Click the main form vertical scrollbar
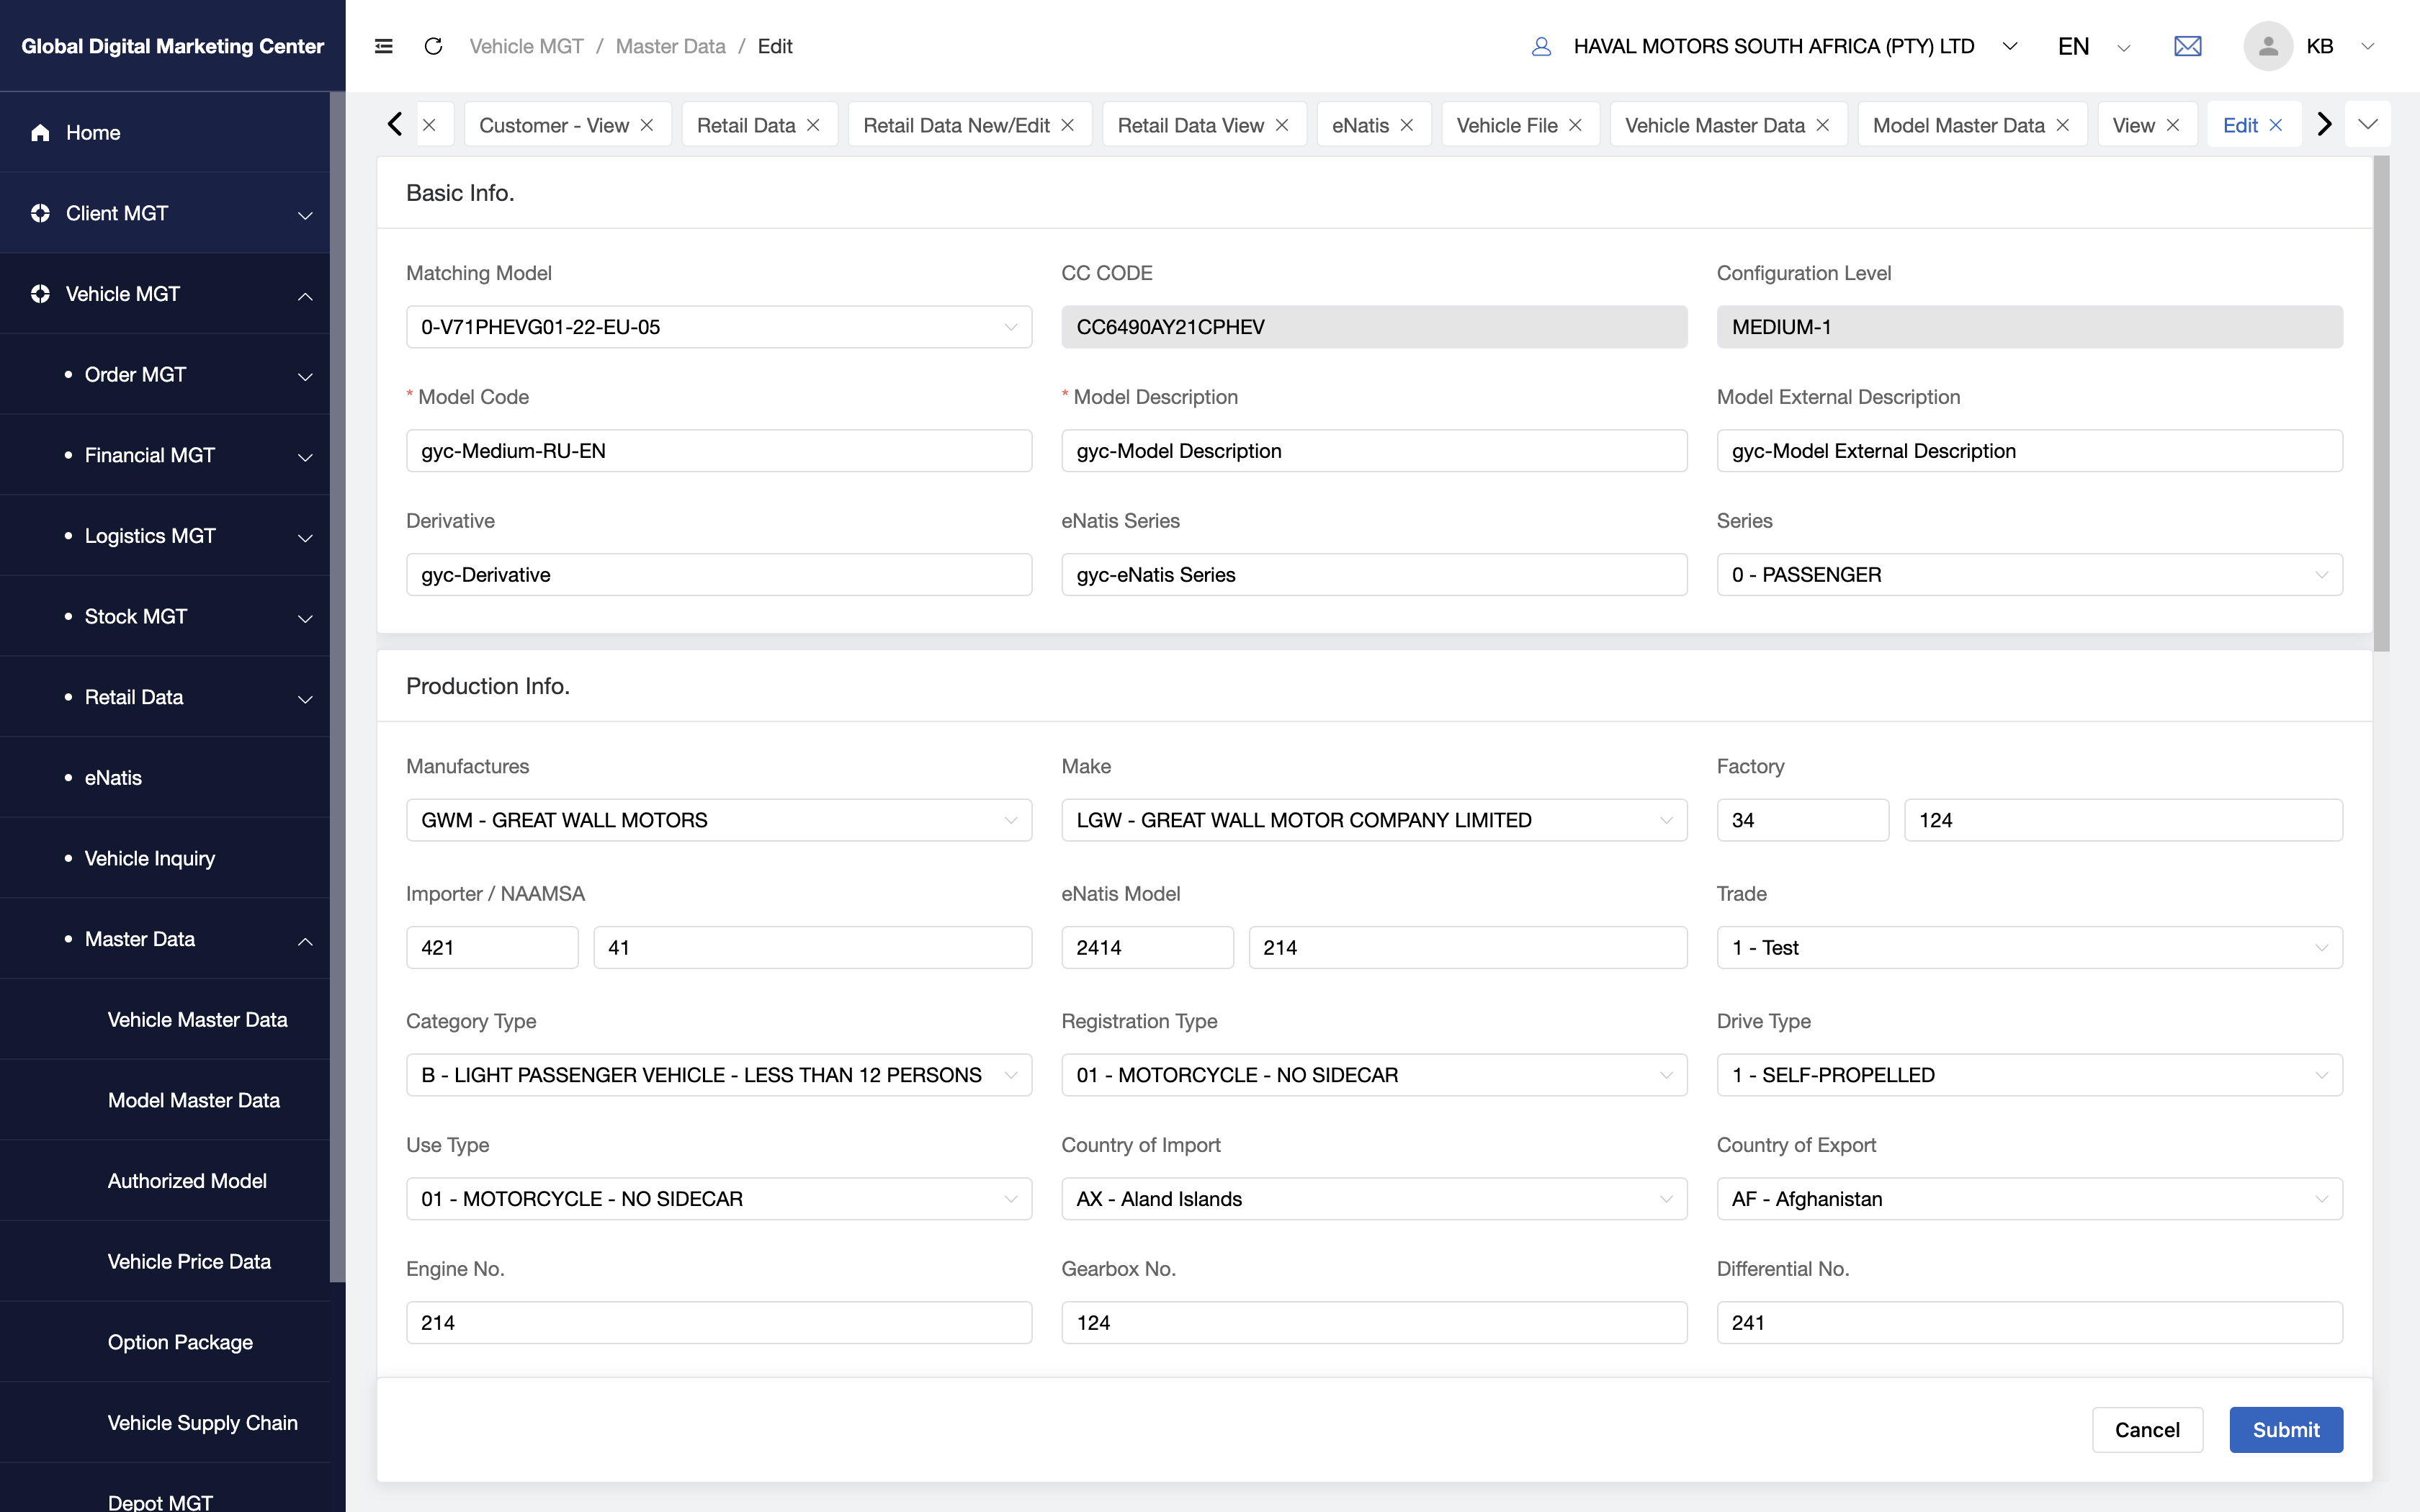 pos(2381,403)
